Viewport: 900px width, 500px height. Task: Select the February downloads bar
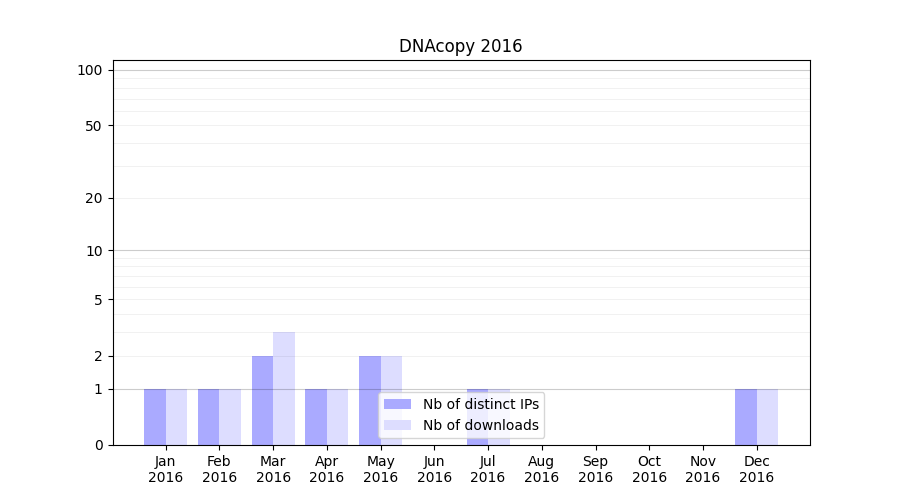230,417
